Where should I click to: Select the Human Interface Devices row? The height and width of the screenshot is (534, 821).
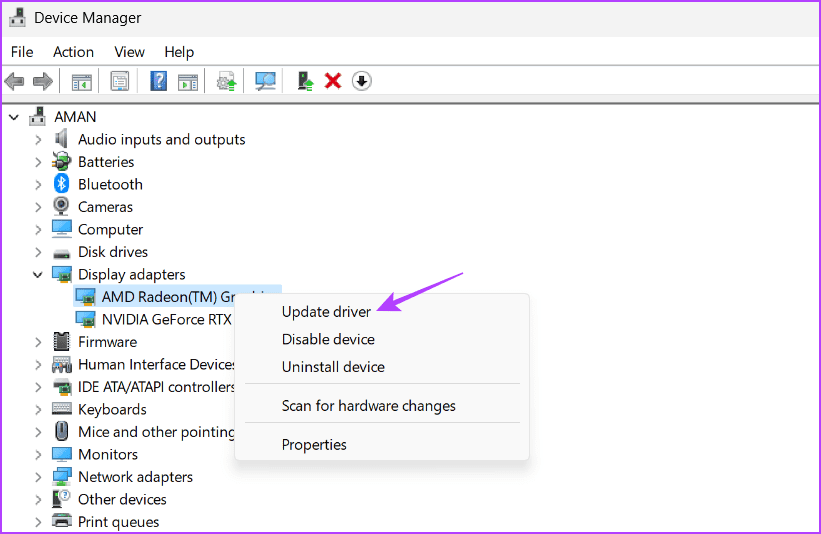tap(156, 364)
